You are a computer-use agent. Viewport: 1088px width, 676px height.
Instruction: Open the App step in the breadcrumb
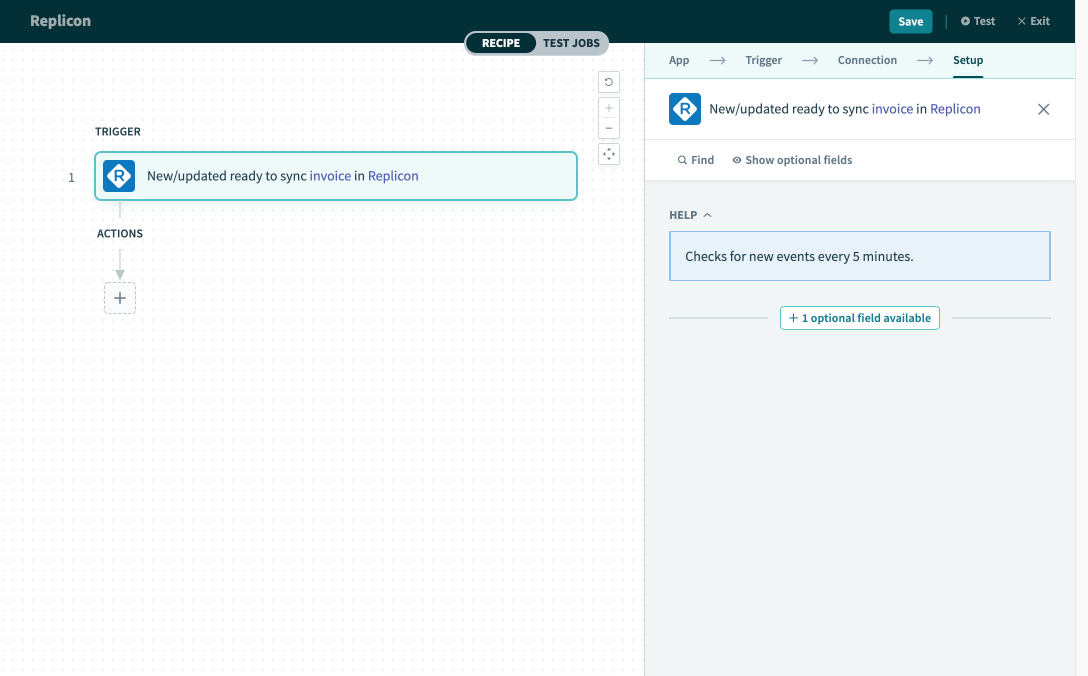pos(679,60)
